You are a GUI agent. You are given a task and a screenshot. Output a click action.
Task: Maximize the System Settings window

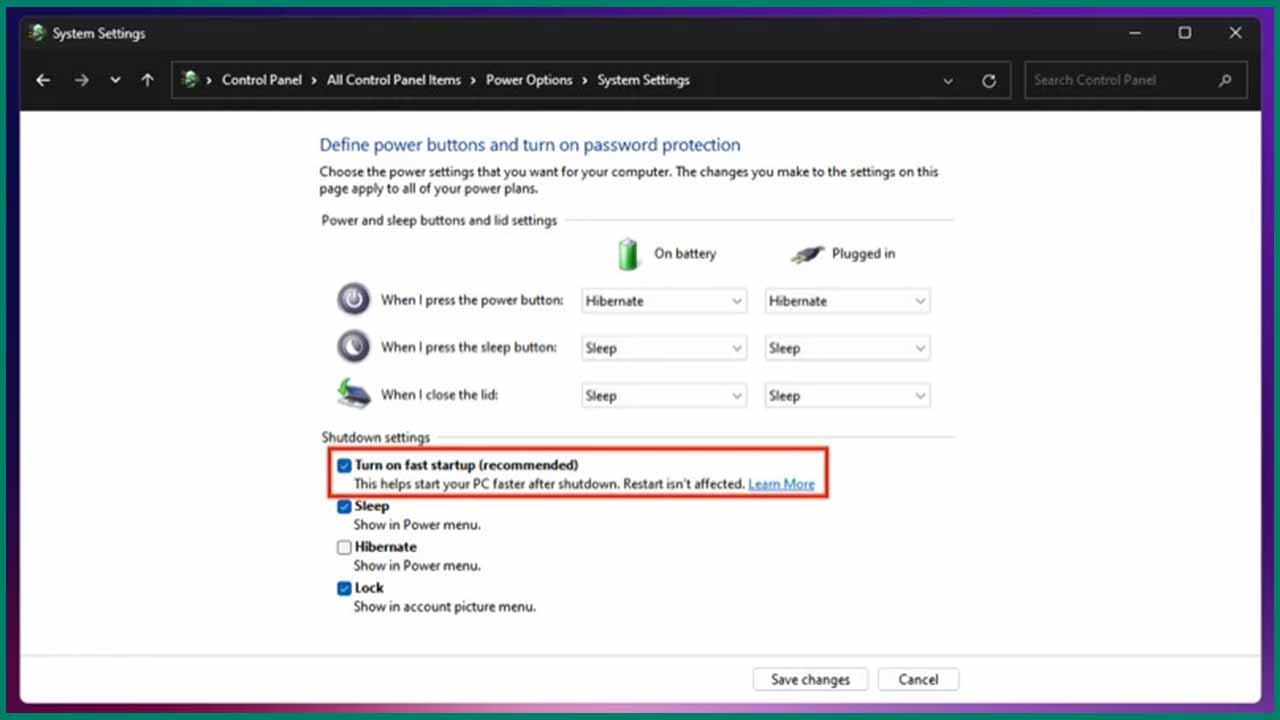click(1185, 33)
